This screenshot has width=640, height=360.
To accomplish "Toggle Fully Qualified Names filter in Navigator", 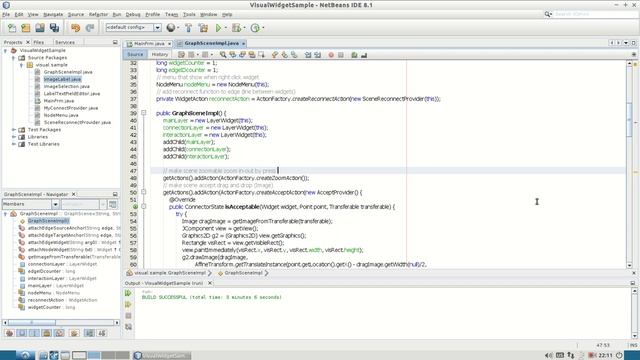I will pyautogui.click(x=74, y=333).
